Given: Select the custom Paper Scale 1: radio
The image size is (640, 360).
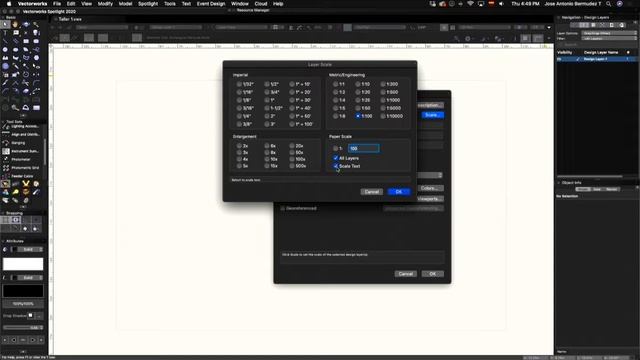Looking at the screenshot, I should point(336,149).
